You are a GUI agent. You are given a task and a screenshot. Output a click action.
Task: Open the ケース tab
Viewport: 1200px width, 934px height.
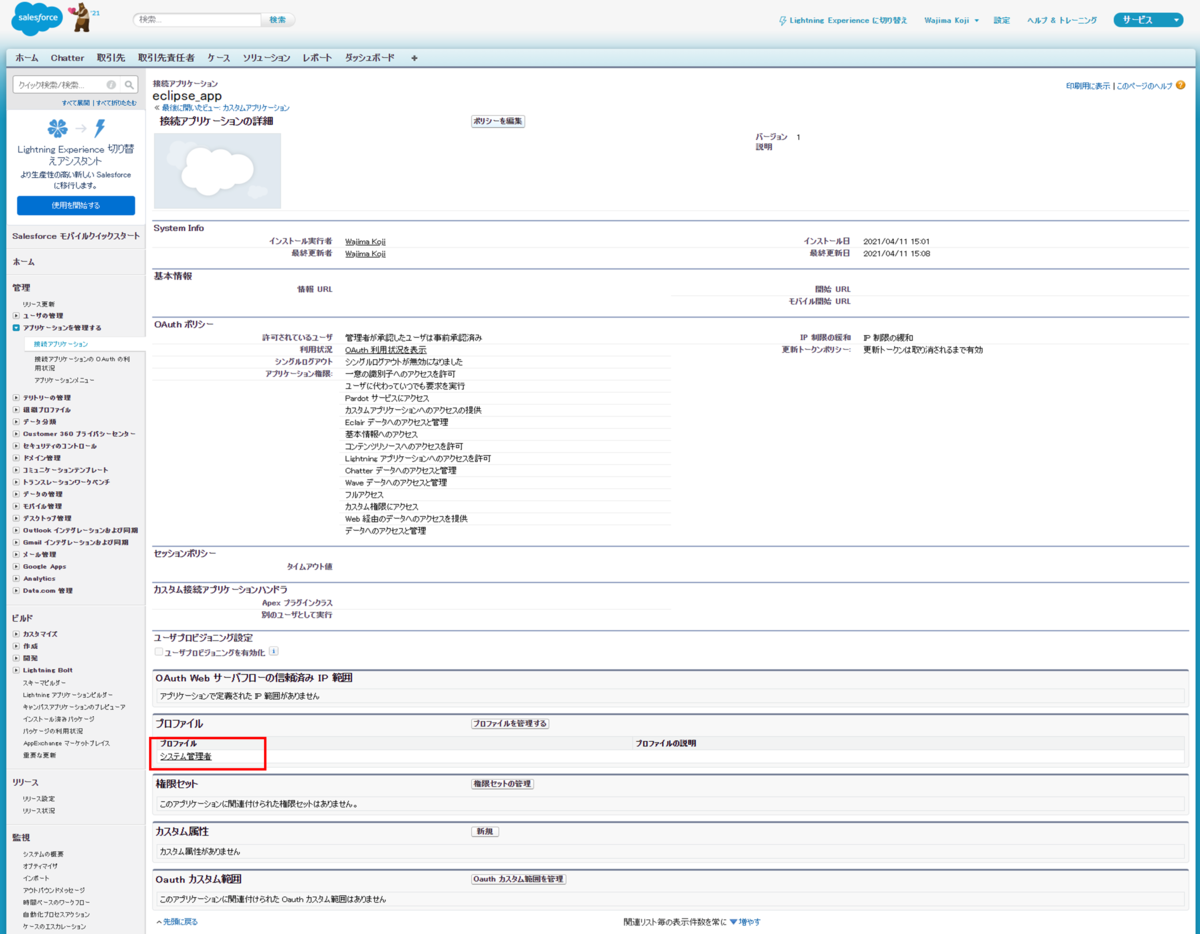pyautogui.click(x=219, y=58)
